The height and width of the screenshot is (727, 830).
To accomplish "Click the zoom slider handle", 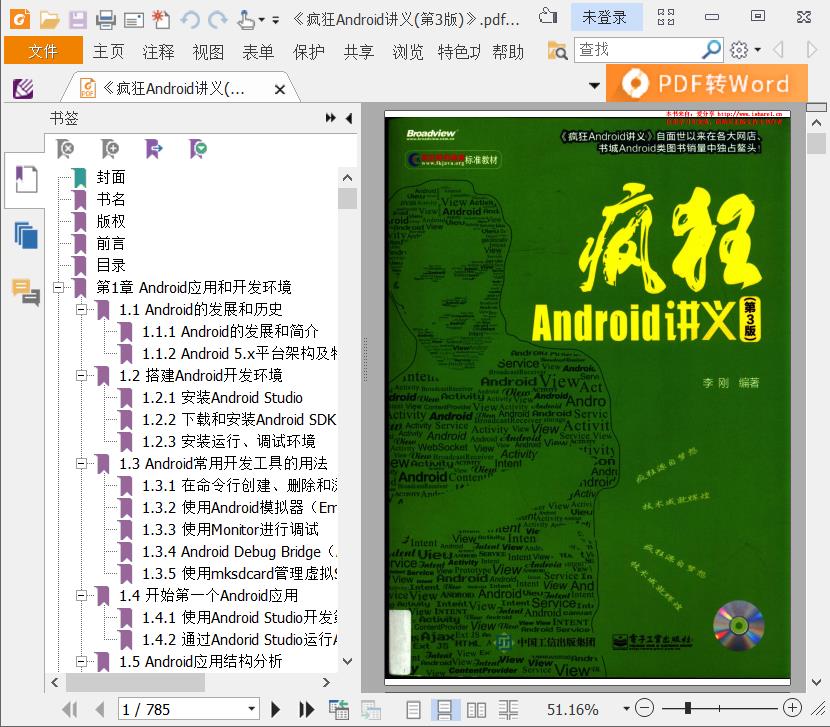I will pyautogui.click(x=688, y=708).
